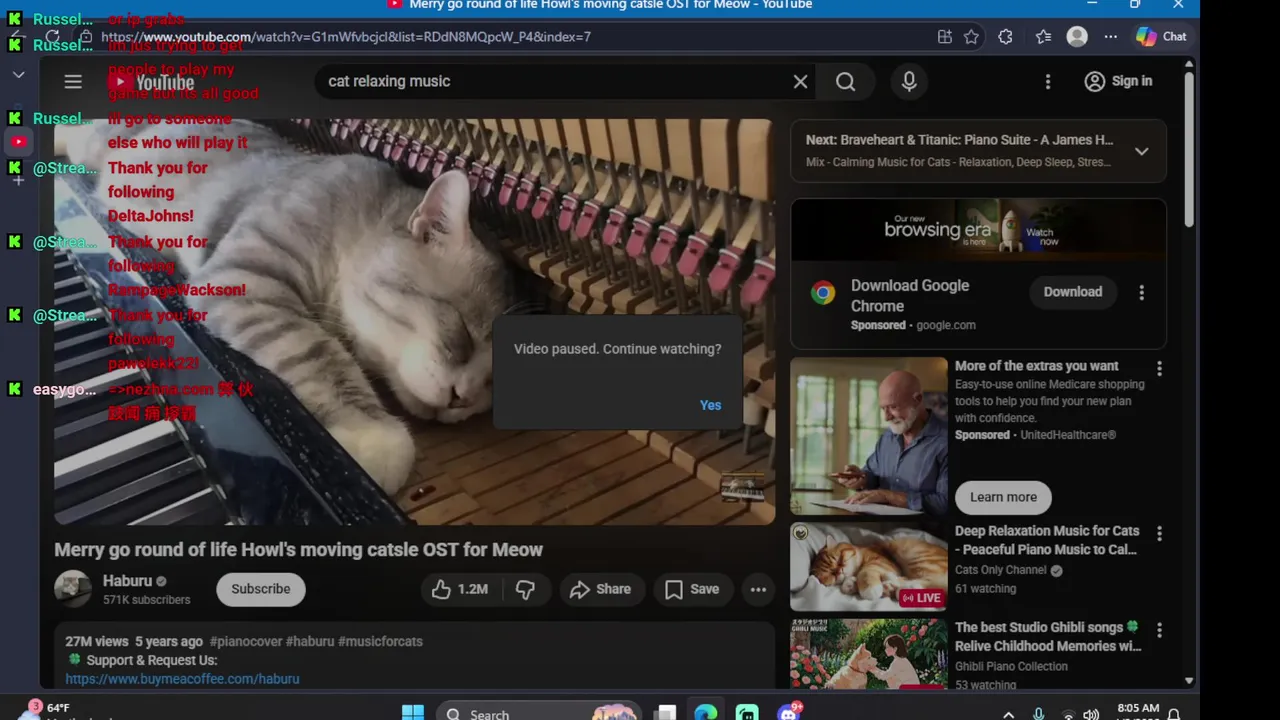Screen dimensions: 1280x720
Task: Open the Best Studio Ghibli songs thumbnail
Action: tap(869, 653)
